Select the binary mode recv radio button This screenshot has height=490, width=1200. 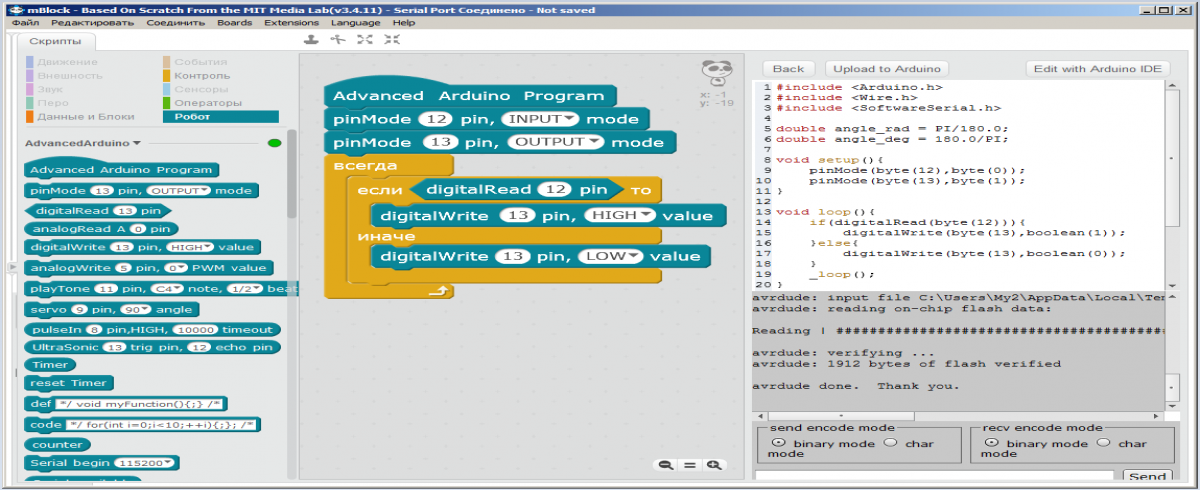pos(991,442)
